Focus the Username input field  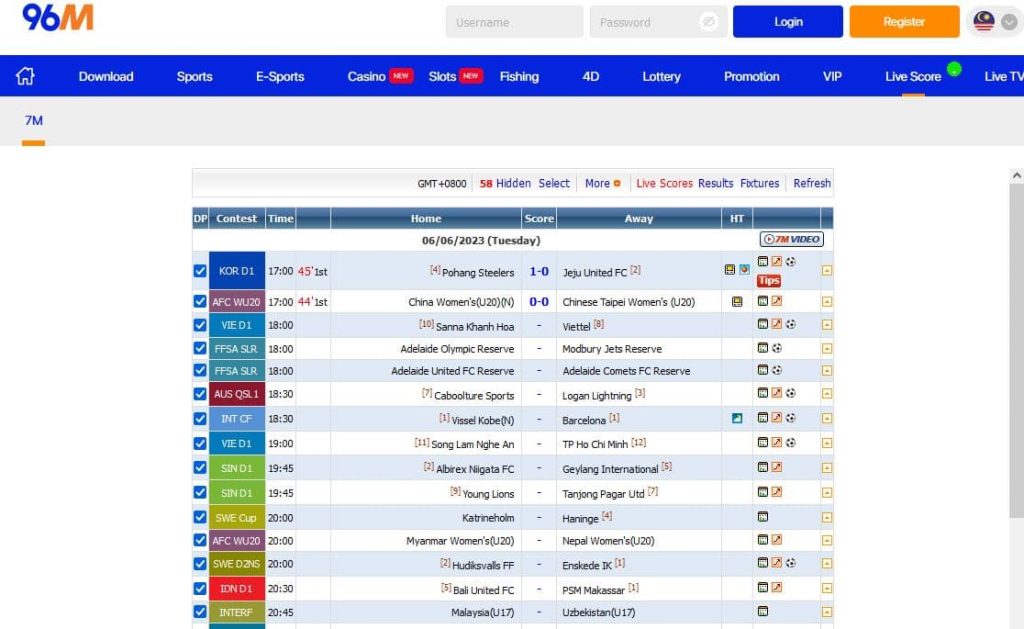point(515,22)
